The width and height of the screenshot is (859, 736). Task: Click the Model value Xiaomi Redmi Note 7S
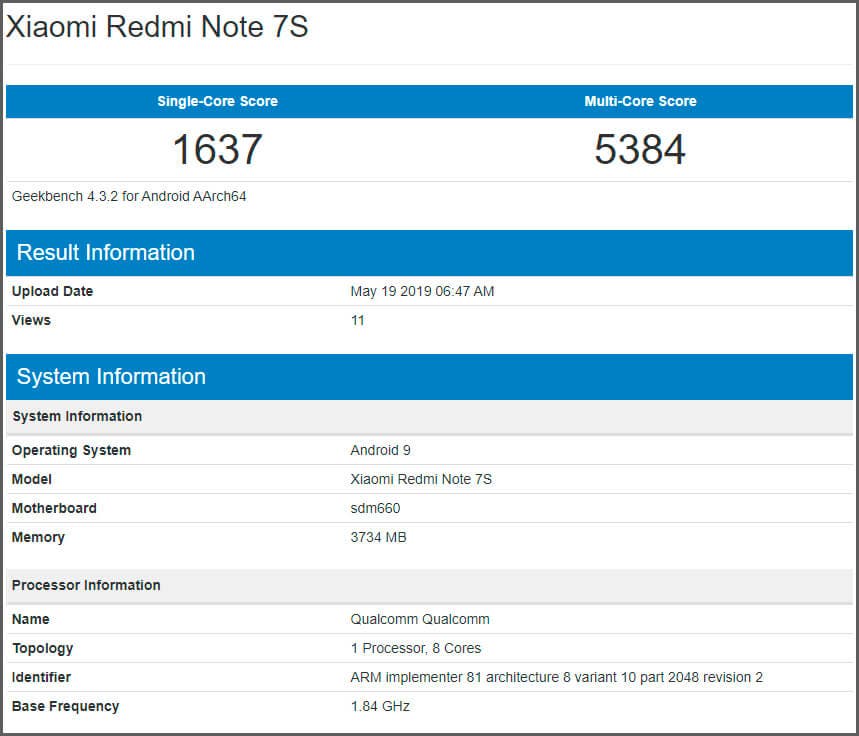point(420,479)
